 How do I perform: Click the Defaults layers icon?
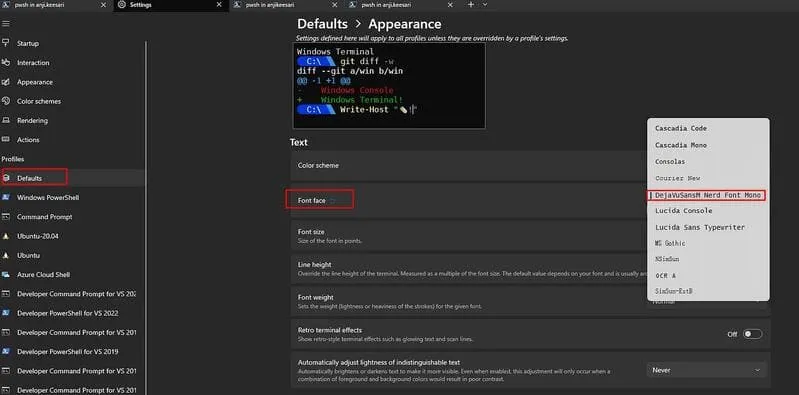pos(6,178)
